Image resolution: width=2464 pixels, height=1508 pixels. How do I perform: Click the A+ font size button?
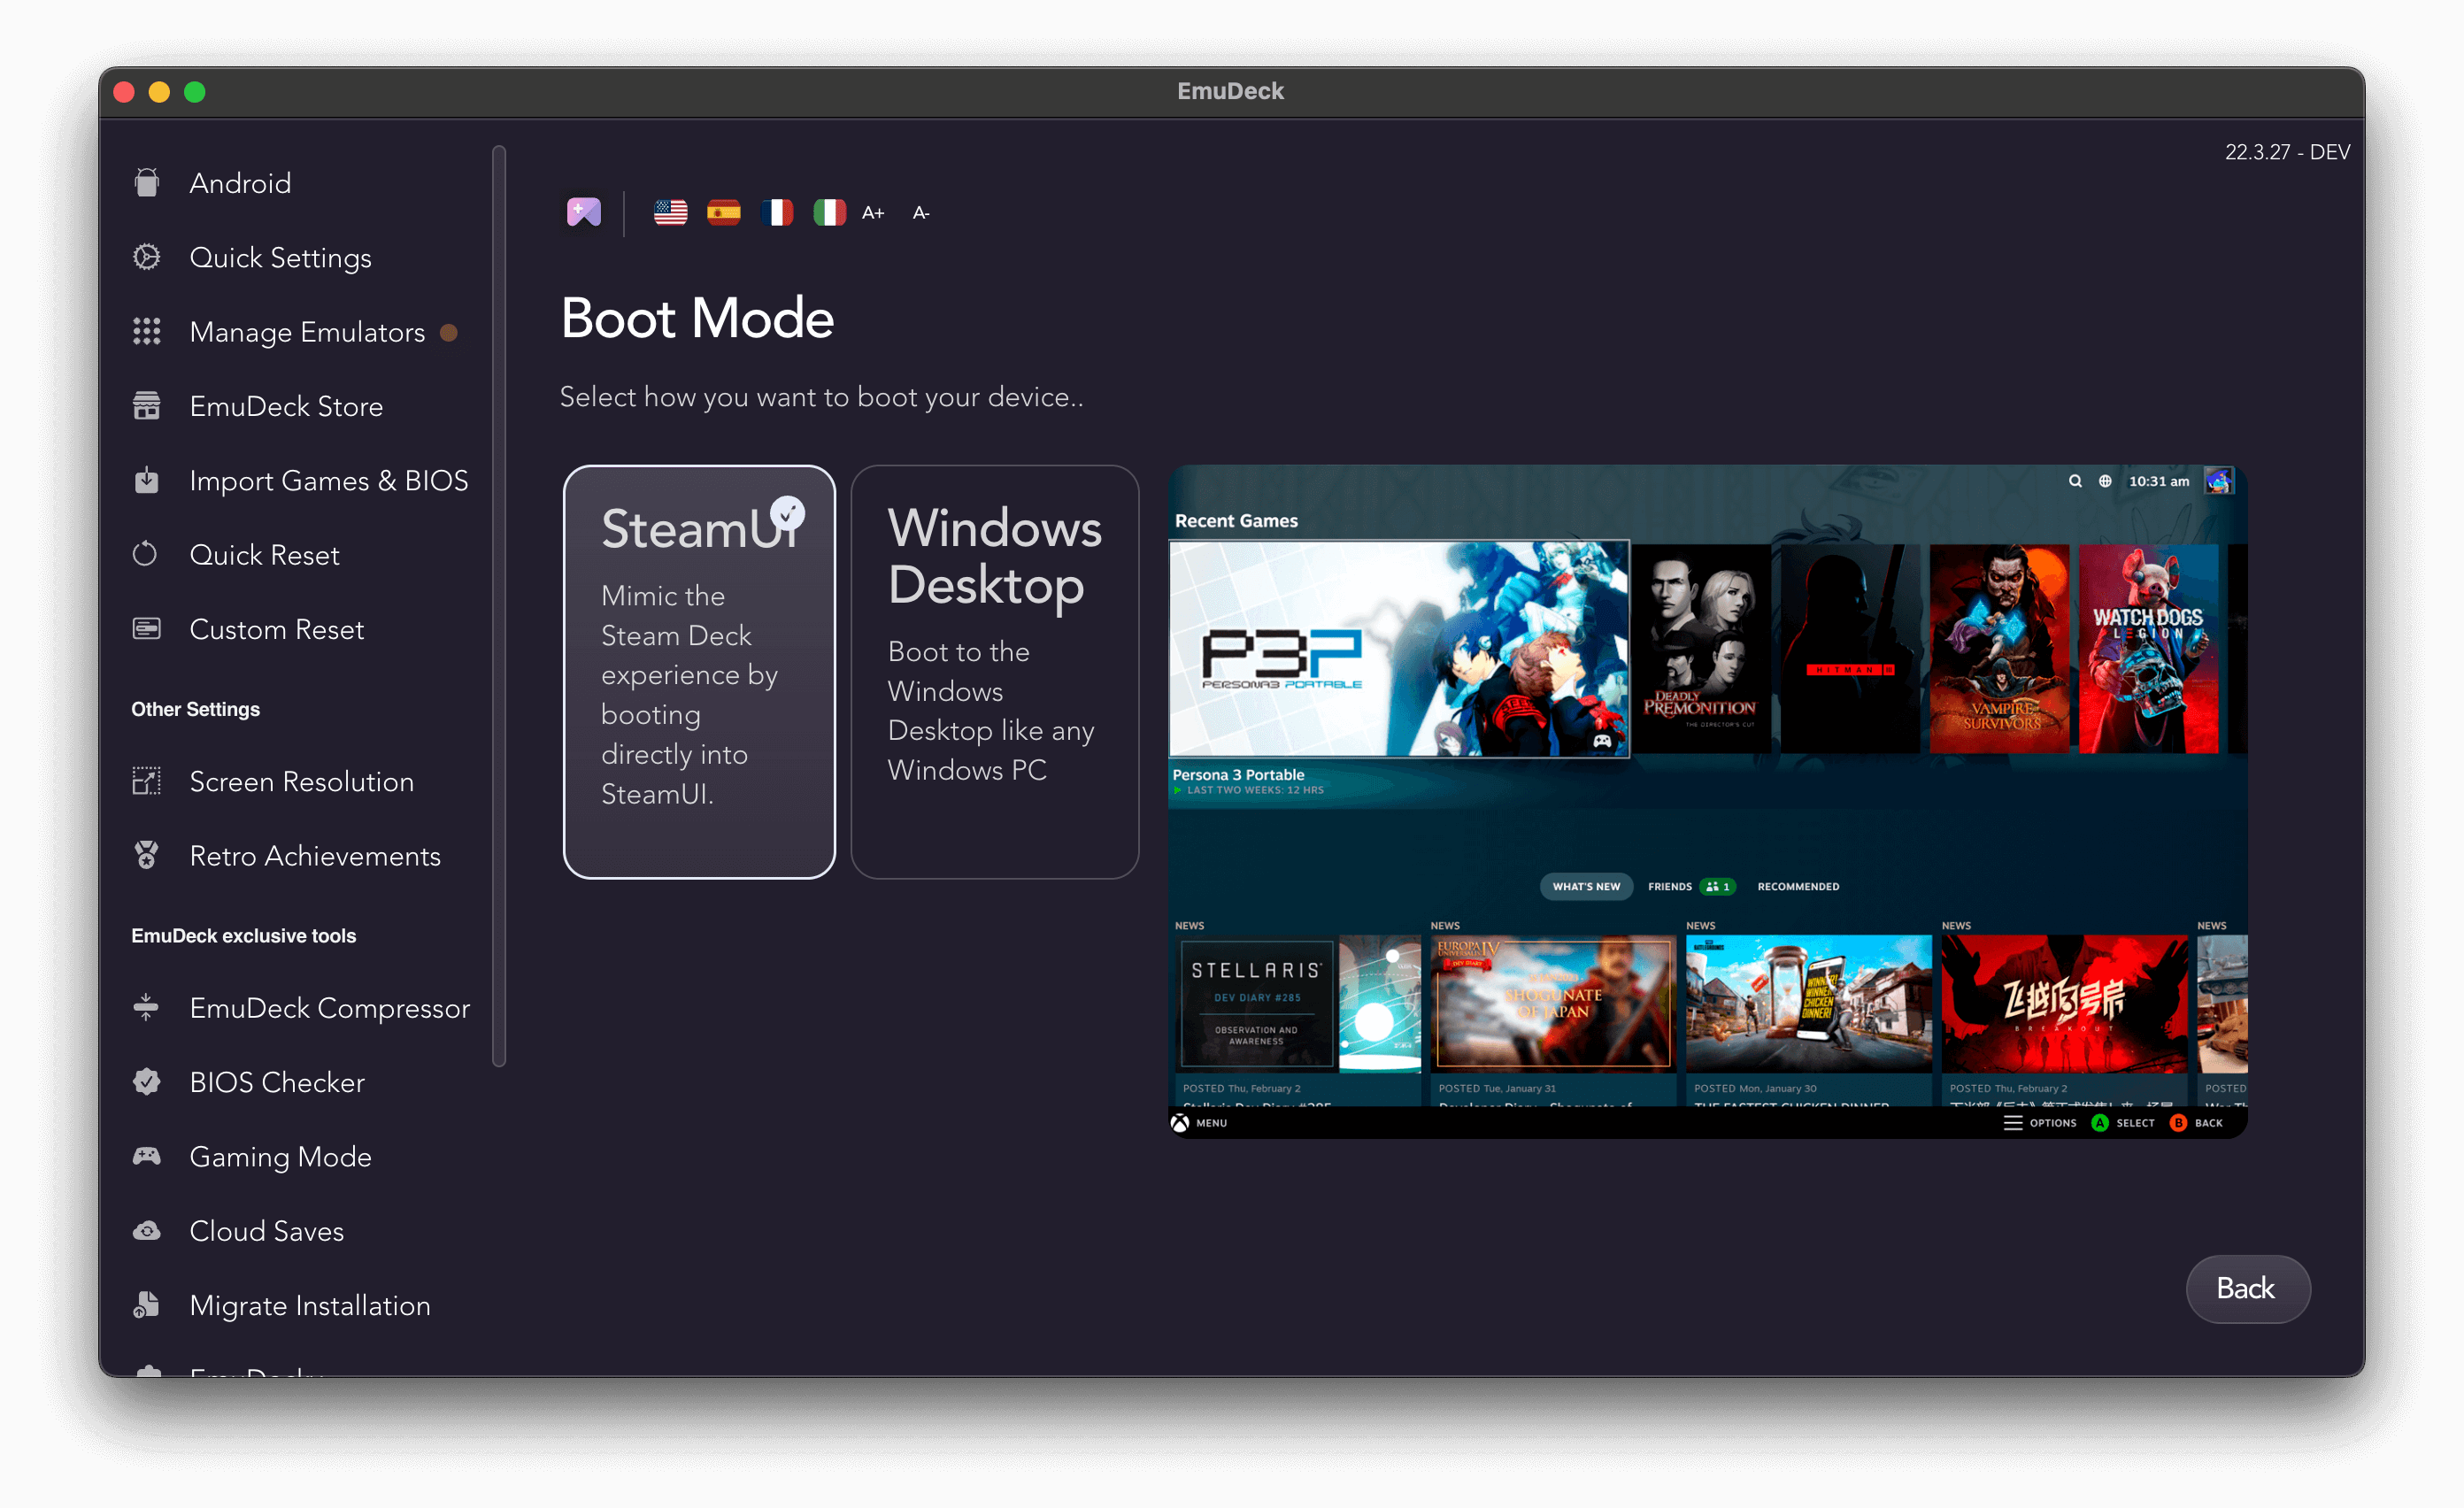point(873,213)
